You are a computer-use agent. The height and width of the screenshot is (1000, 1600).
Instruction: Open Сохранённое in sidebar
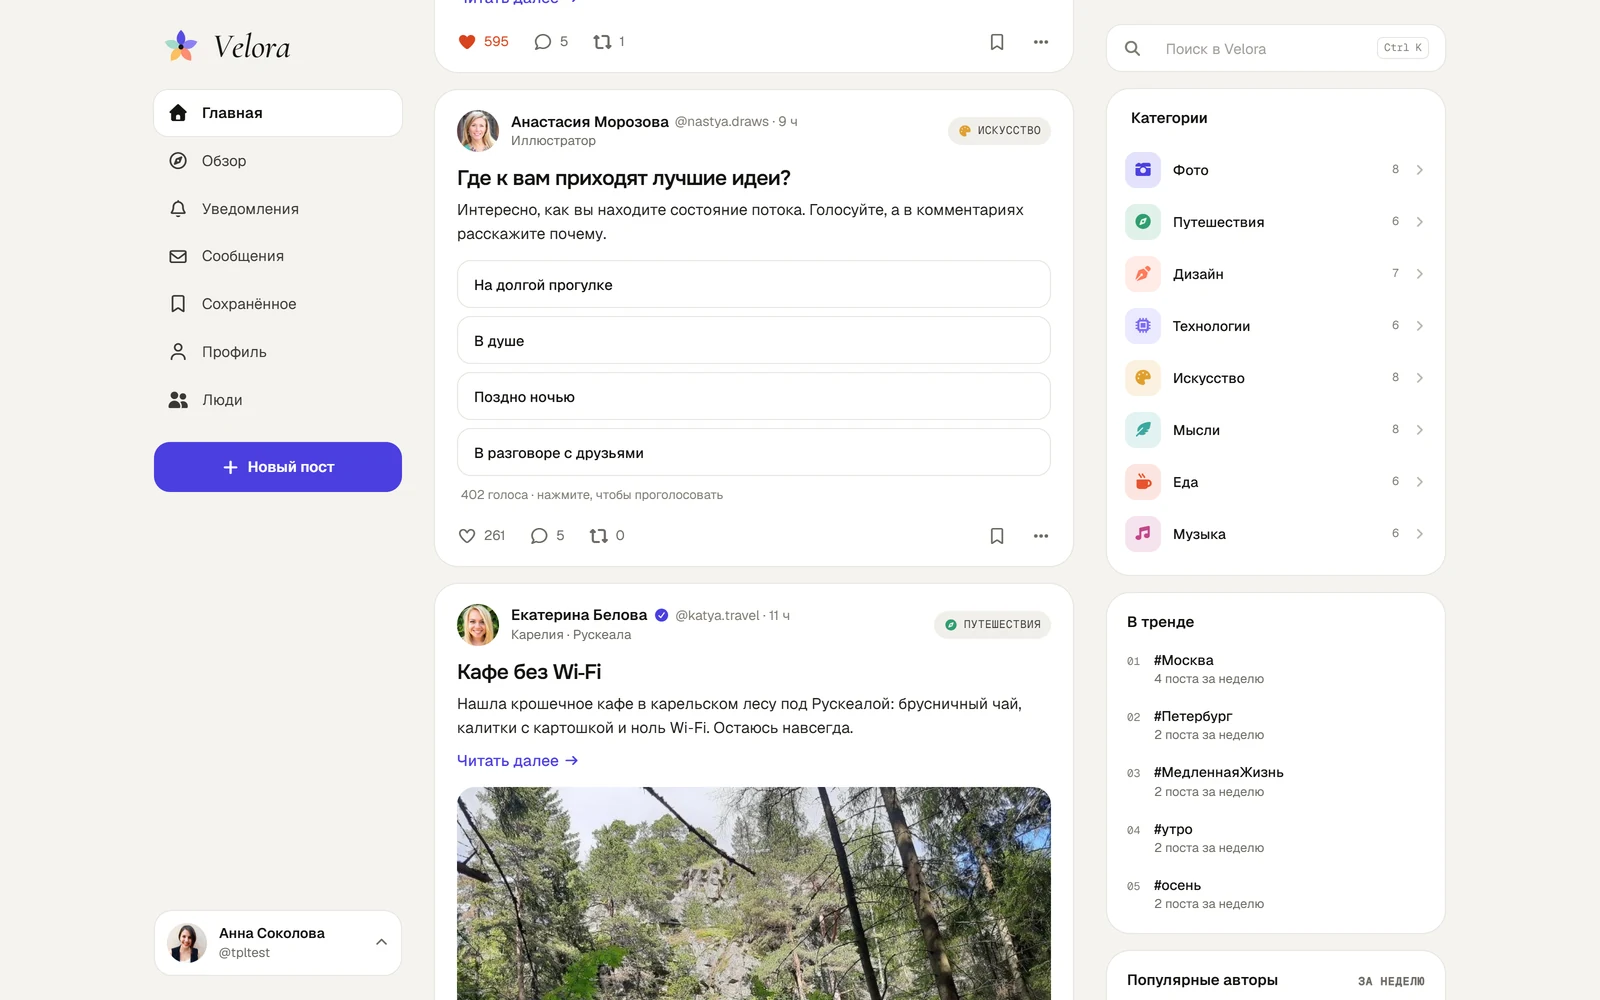click(278, 304)
